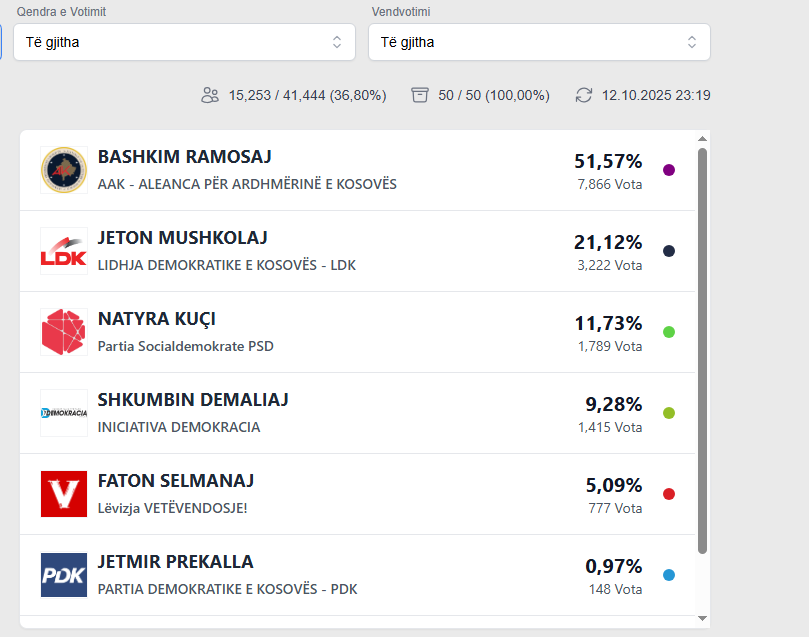Click Shkumbin Demaliaj's 9,28% result
Image resolution: width=809 pixels, height=637 pixels.
(613, 405)
